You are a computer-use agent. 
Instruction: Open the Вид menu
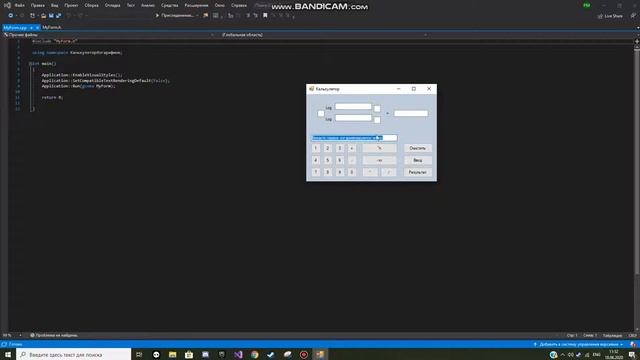54,5
